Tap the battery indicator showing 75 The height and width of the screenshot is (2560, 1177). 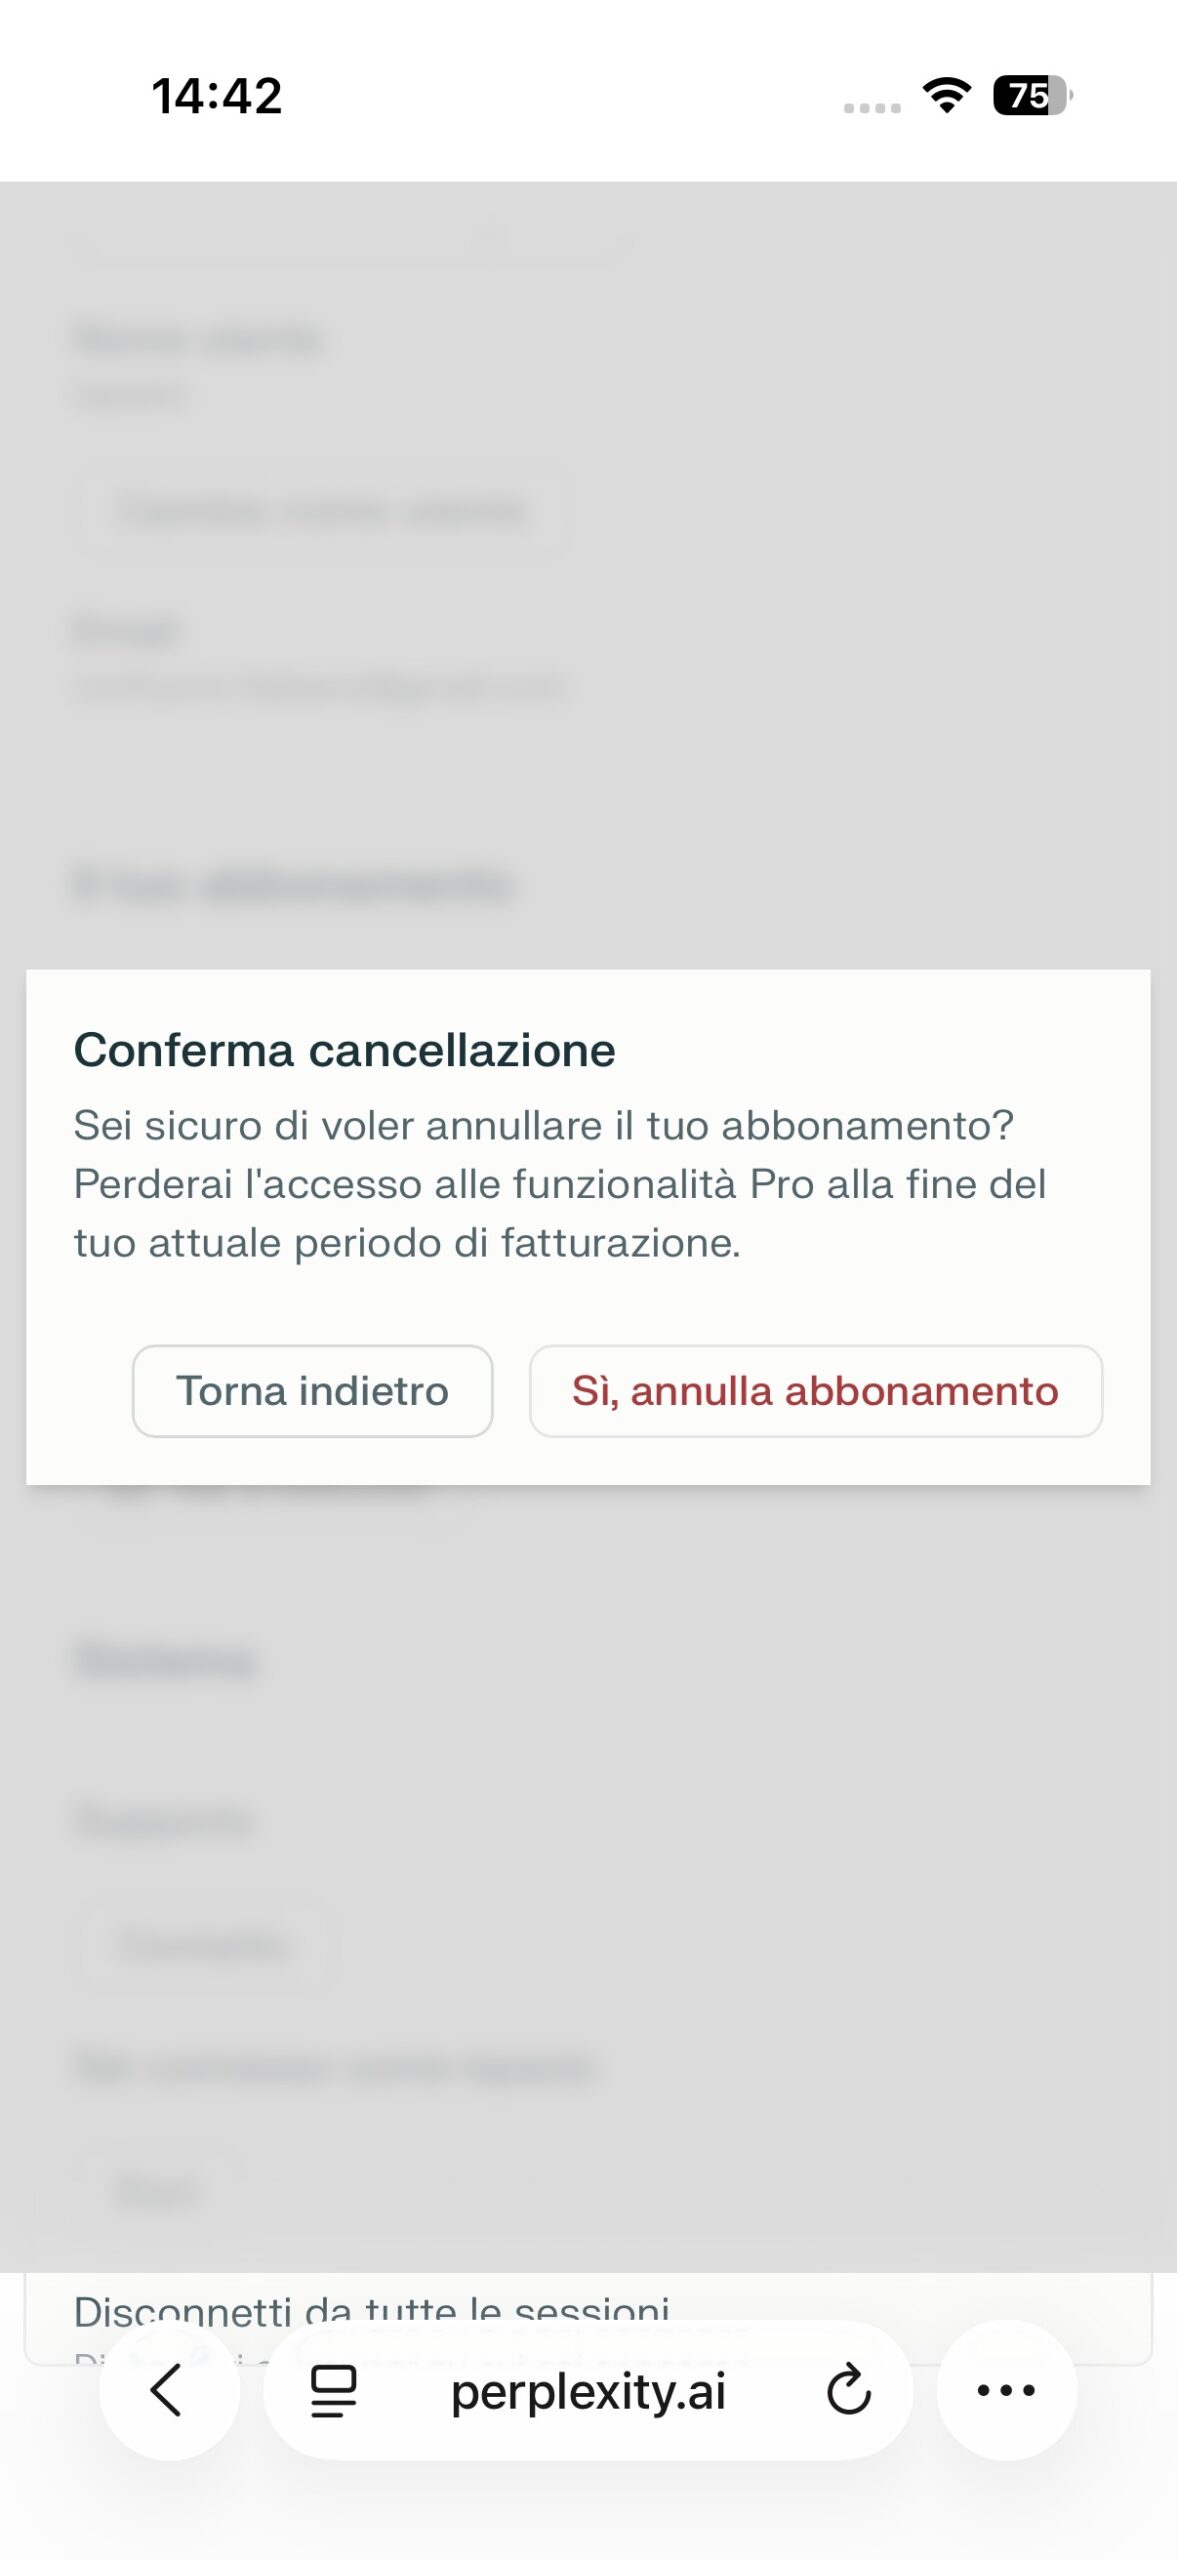1032,95
